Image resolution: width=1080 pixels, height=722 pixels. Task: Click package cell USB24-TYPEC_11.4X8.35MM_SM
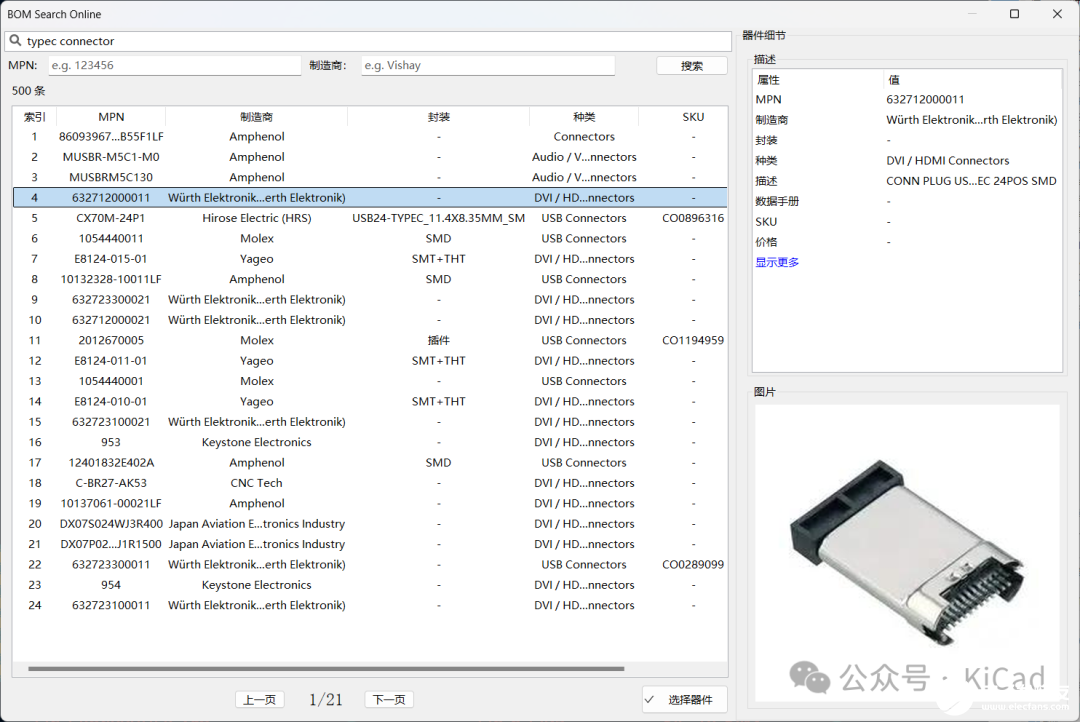tap(438, 218)
